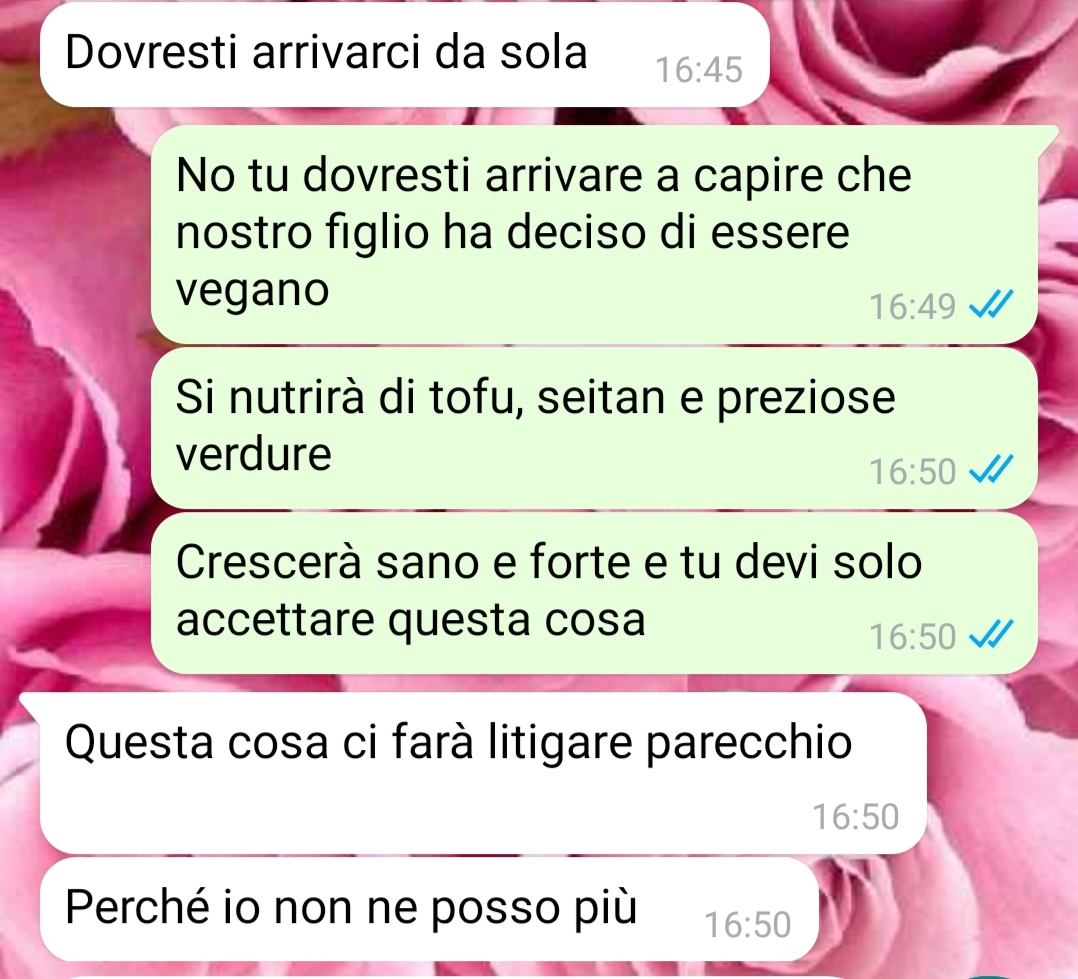Click the 16:45 timestamp
Image resolution: width=1078 pixels, height=979 pixels.
[698, 69]
